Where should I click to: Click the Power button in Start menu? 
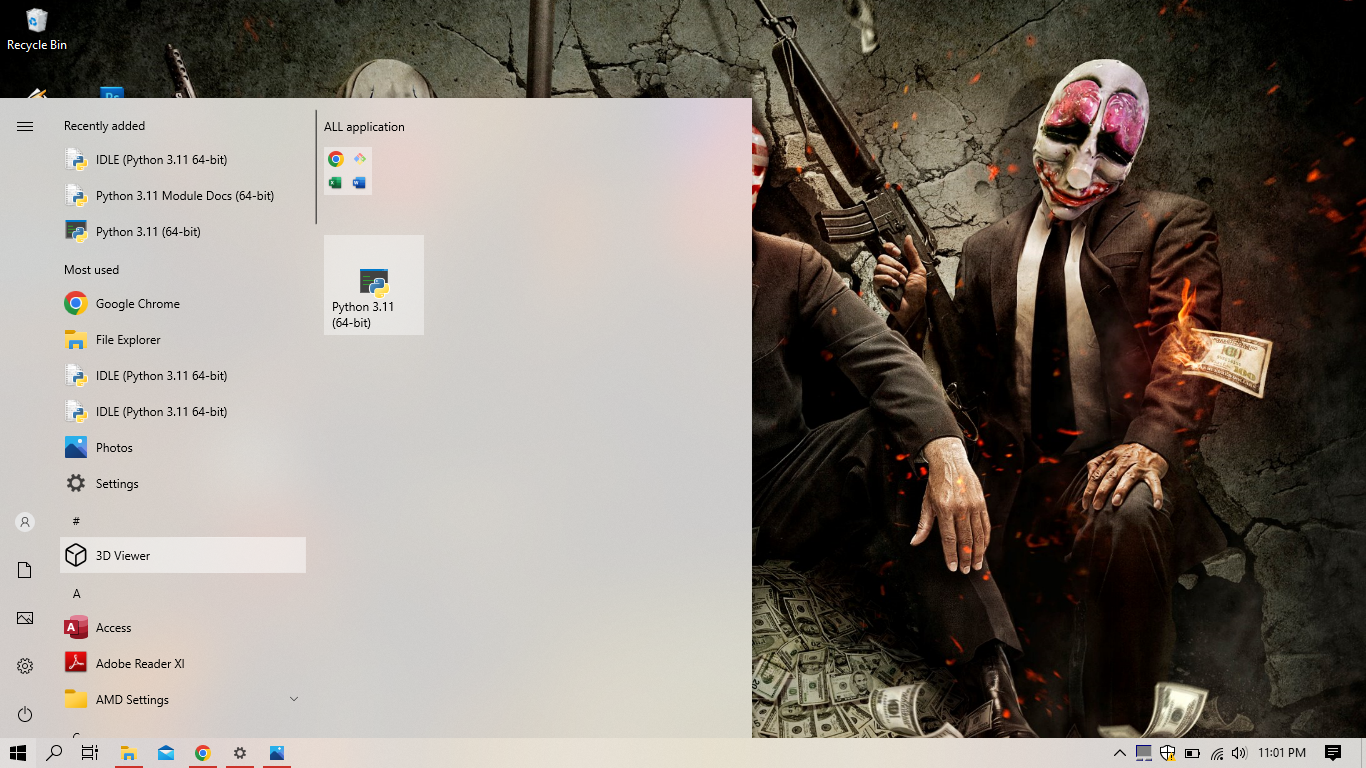click(25, 714)
